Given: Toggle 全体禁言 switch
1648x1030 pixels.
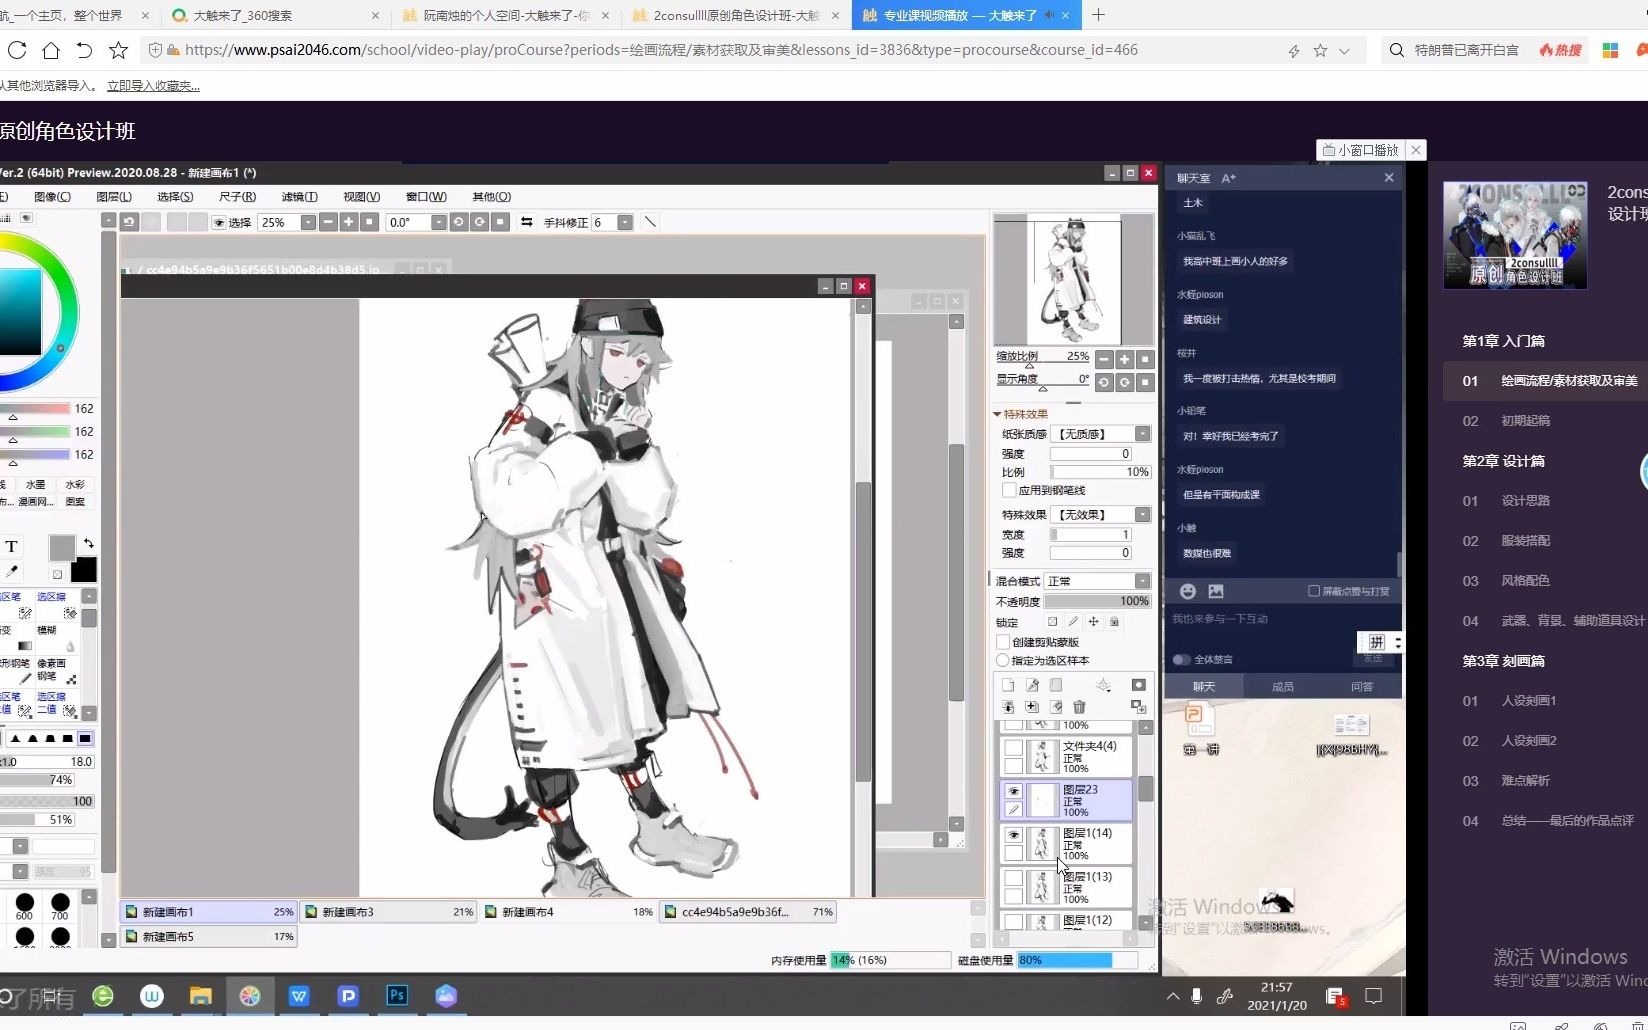Looking at the screenshot, I should click(x=1182, y=659).
